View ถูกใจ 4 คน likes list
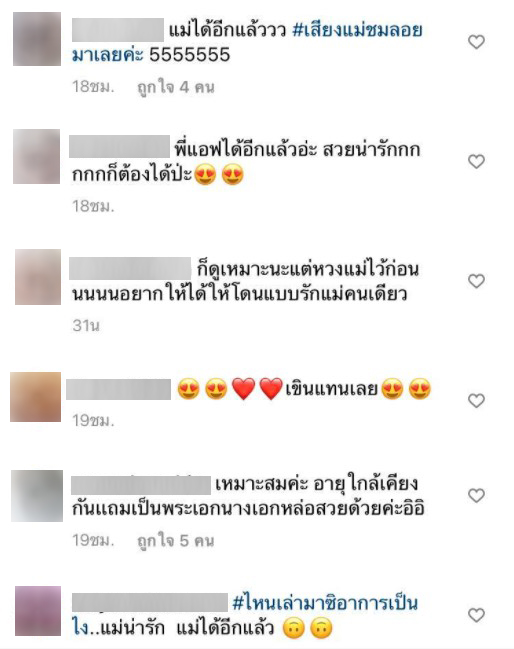 (x=176, y=87)
